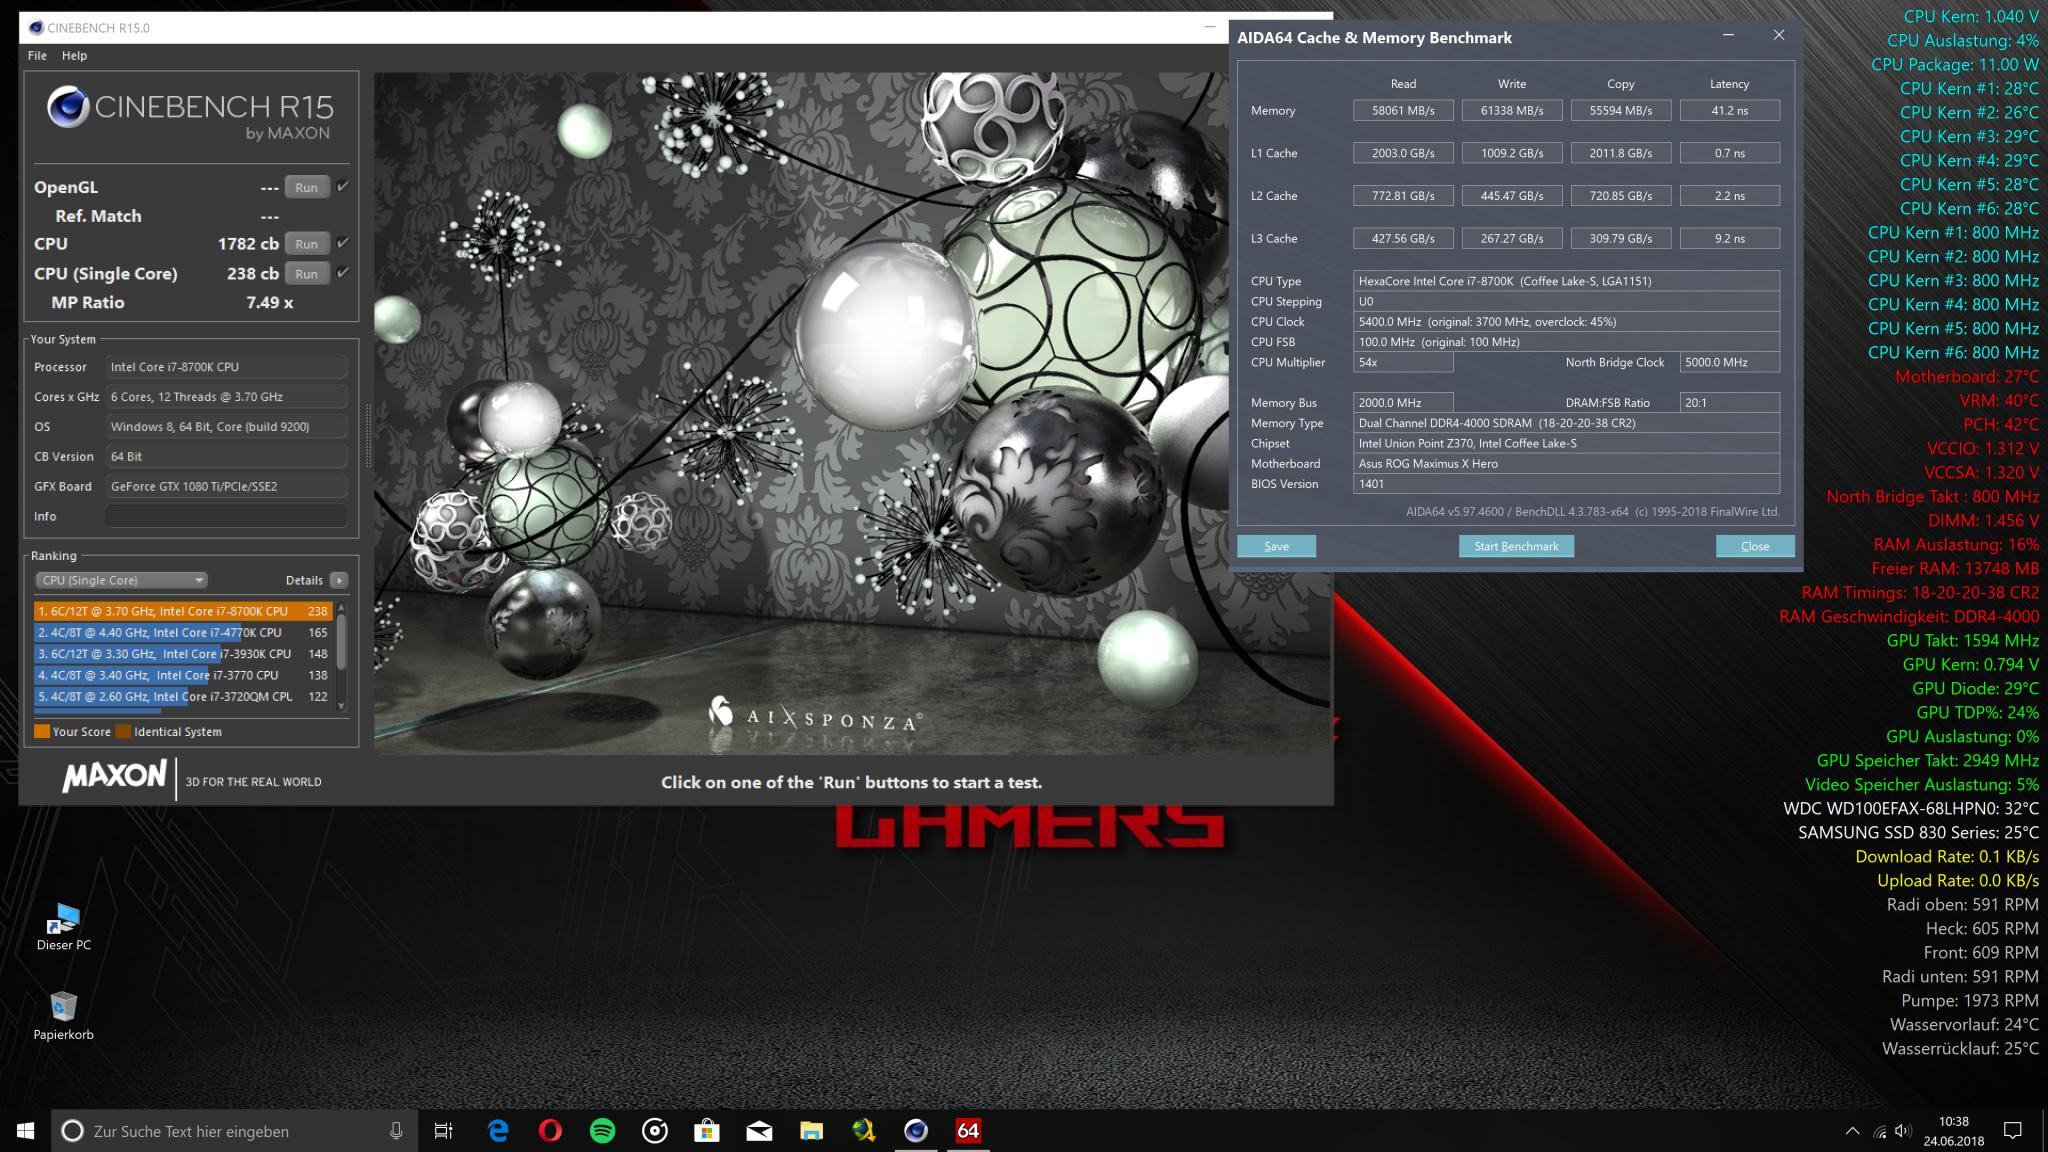The height and width of the screenshot is (1152, 2048).
Task: Click L3 Cache Latency value 9.2 ns
Action: 1730,239
